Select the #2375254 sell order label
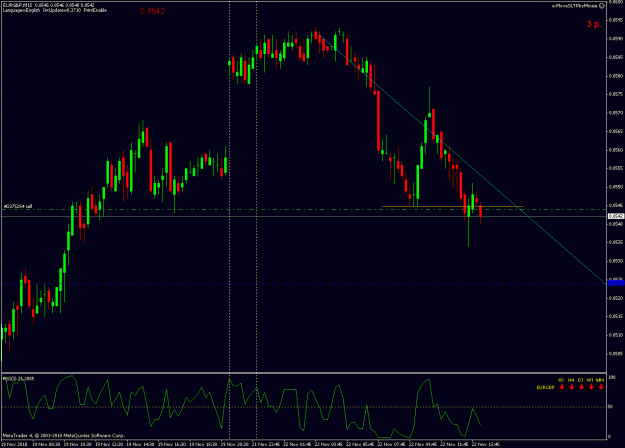 pos(18,206)
